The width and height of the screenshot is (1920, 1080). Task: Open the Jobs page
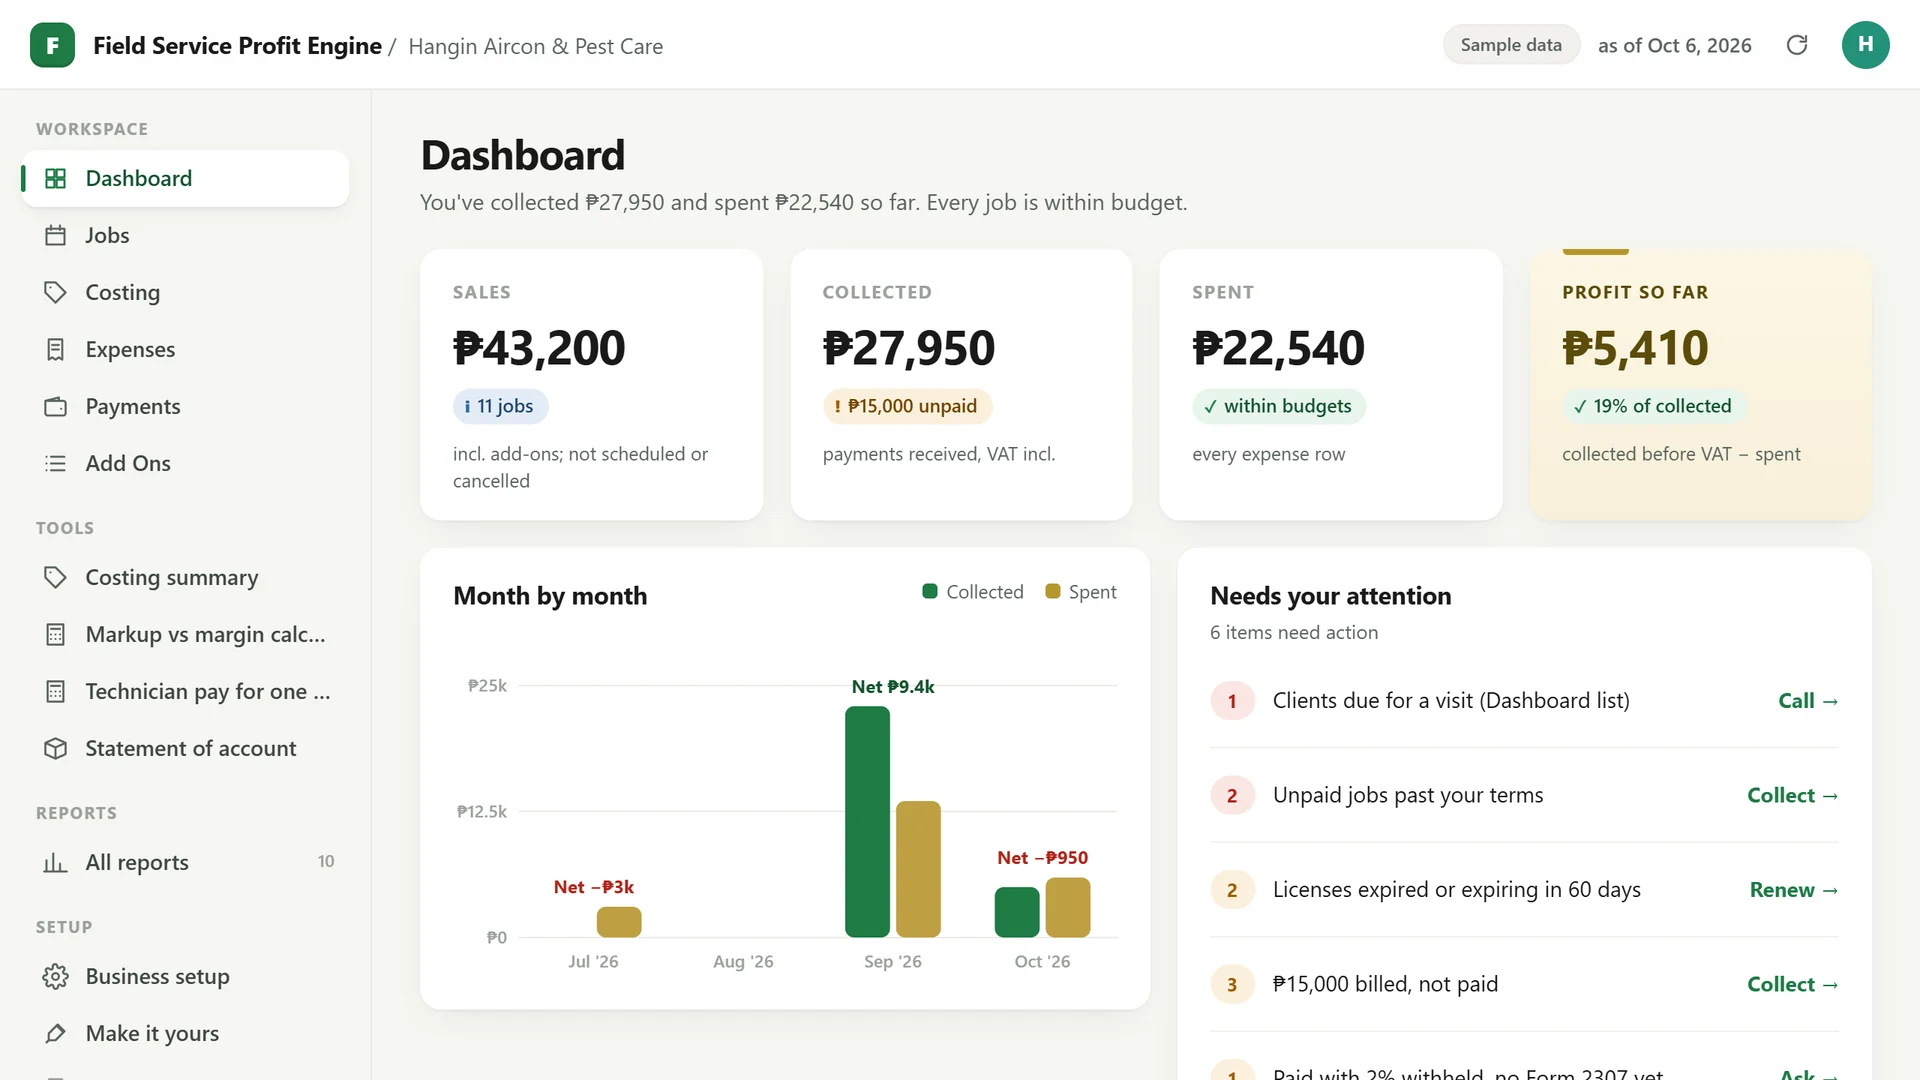tap(185, 235)
